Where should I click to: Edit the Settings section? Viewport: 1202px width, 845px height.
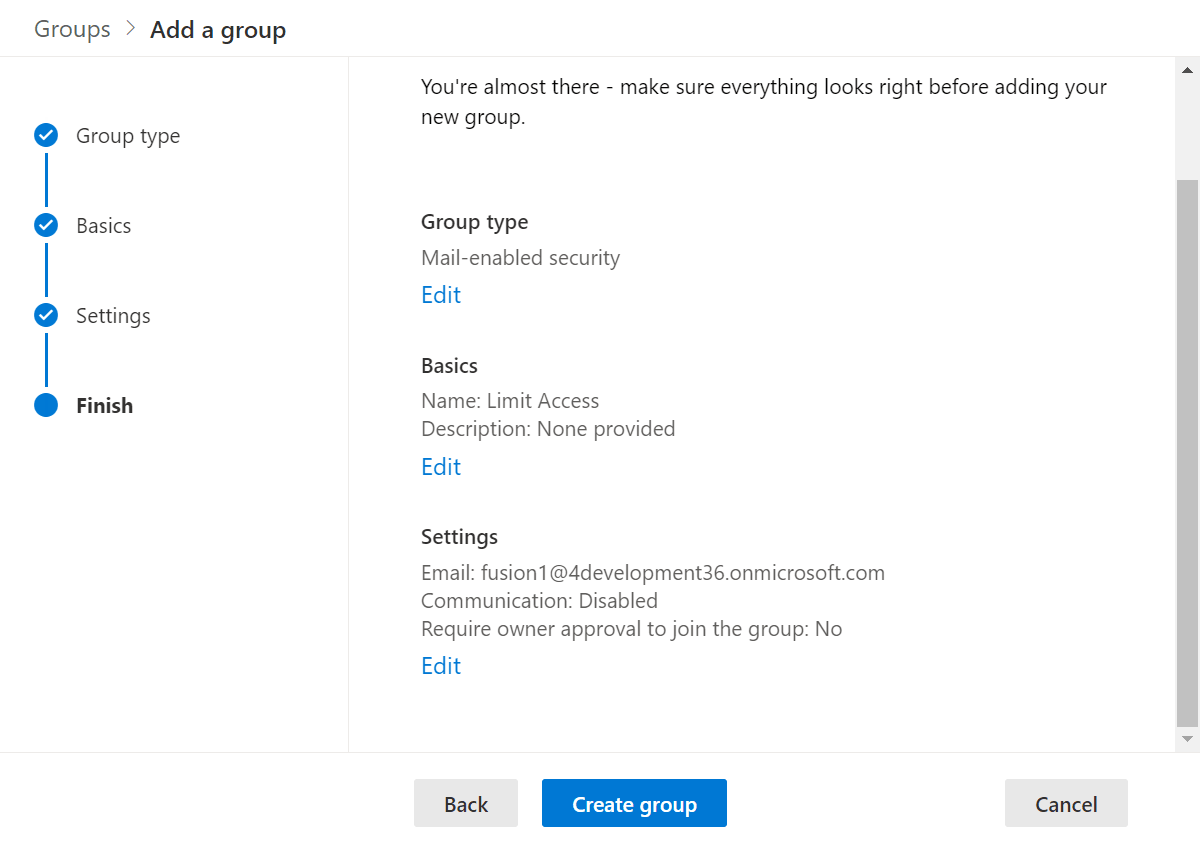[x=441, y=665]
